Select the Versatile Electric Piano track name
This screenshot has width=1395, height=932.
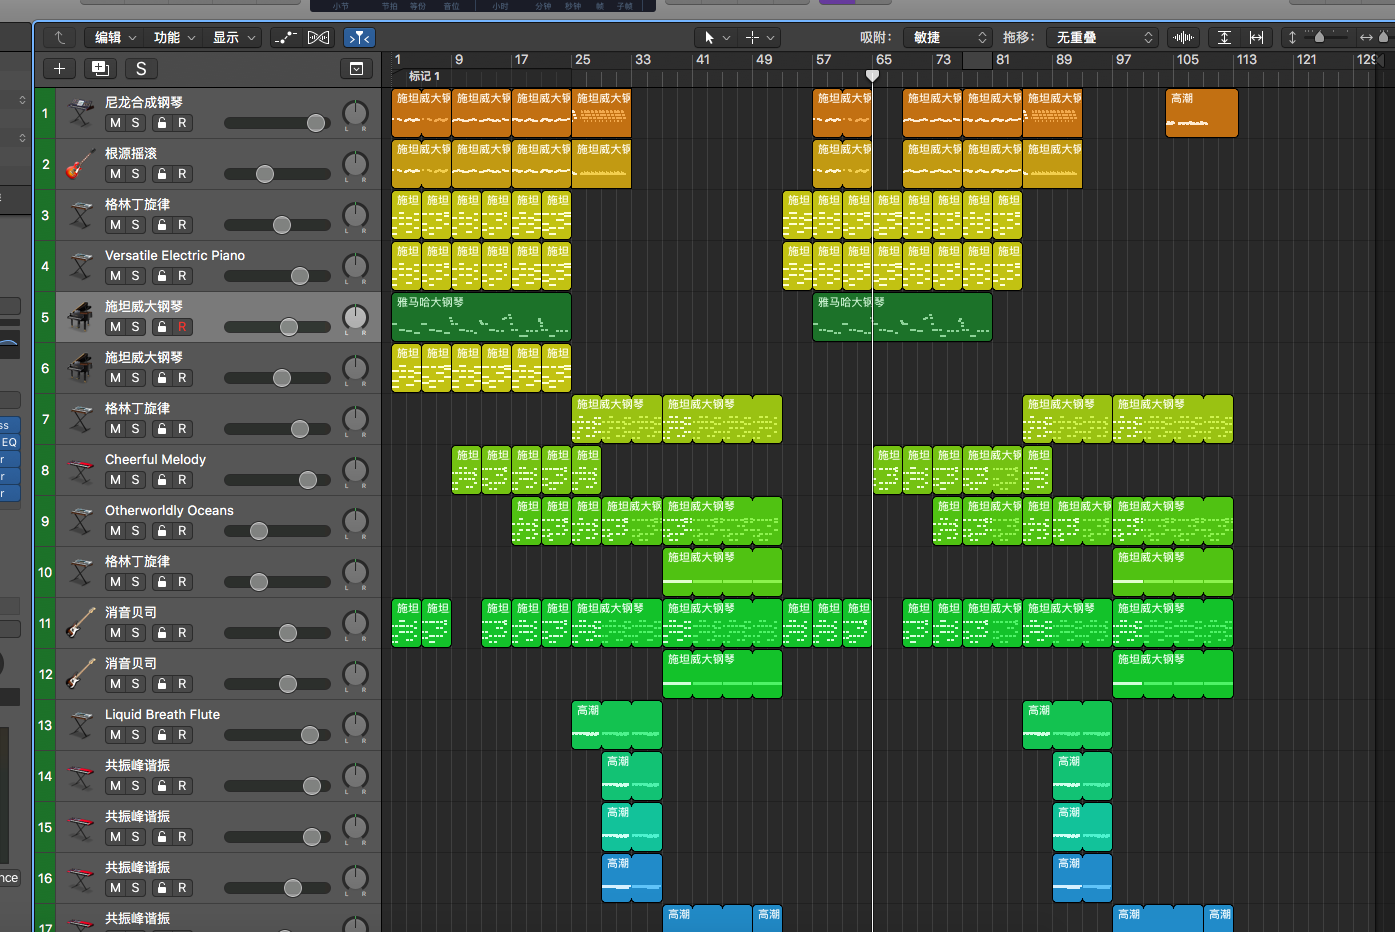point(175,255)
